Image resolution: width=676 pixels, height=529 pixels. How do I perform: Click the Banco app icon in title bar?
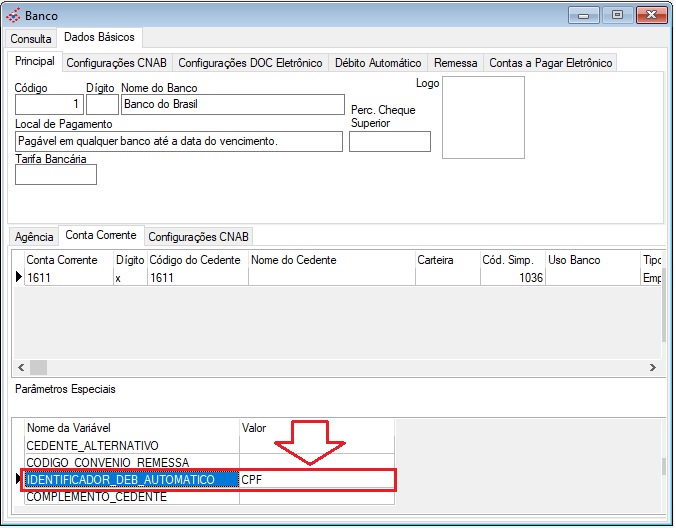point(14,16)
